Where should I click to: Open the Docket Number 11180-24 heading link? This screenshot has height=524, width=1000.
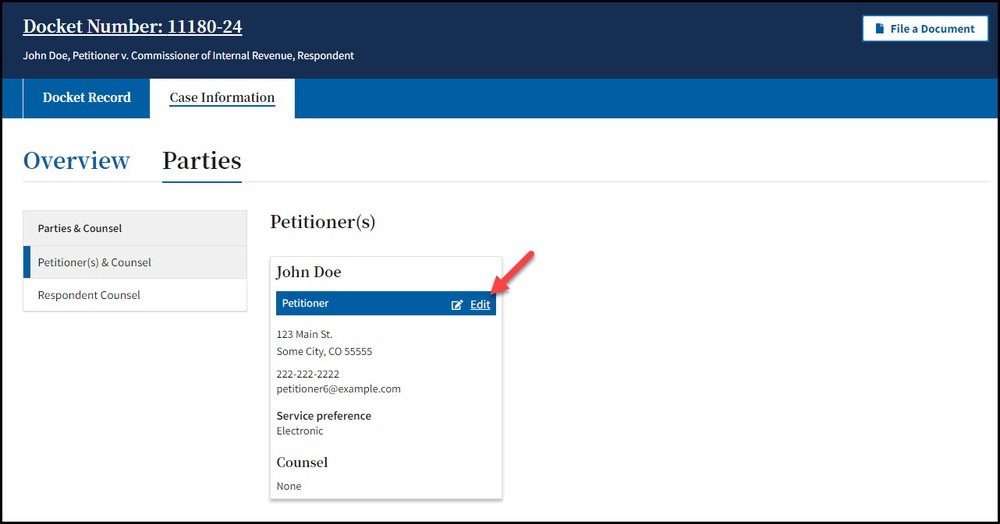tap(132, 27)
